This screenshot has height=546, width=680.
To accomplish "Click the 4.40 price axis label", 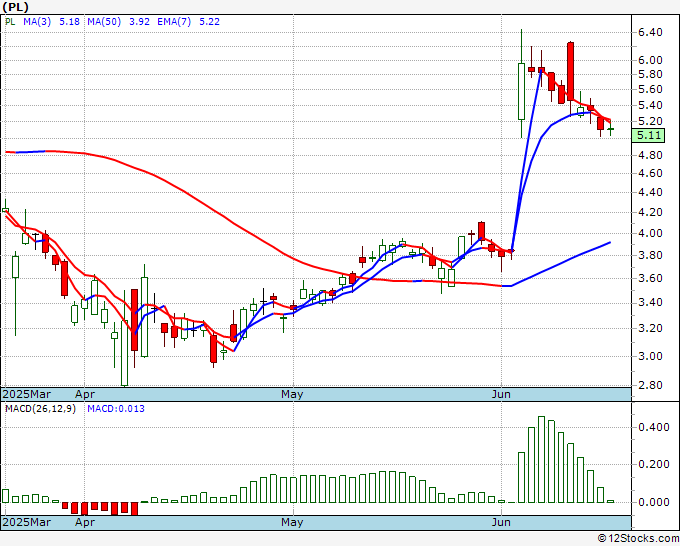I will click(x=650, y=192).
